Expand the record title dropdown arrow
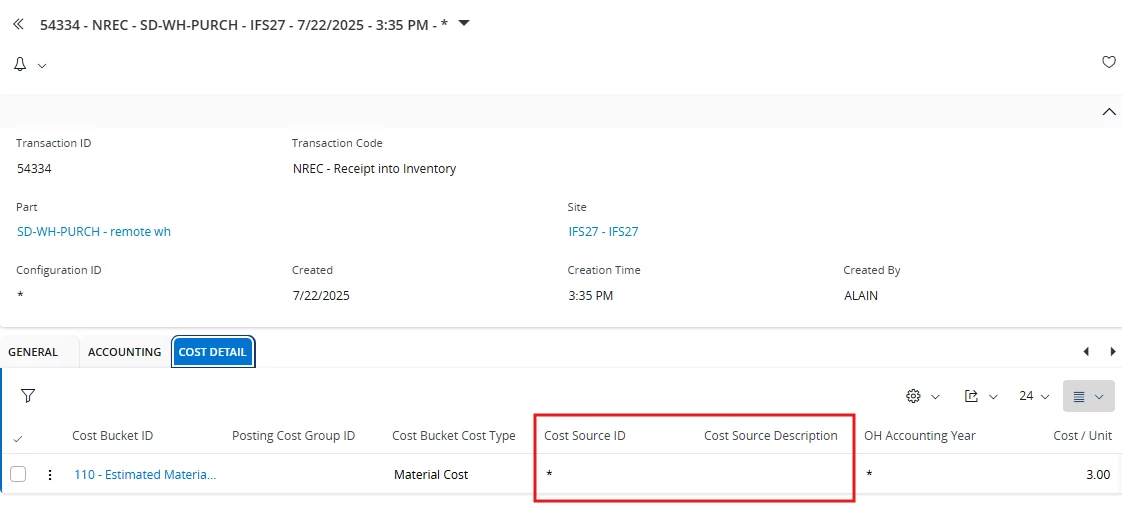Screen dimensions: 1122x510 coord(464,23)
